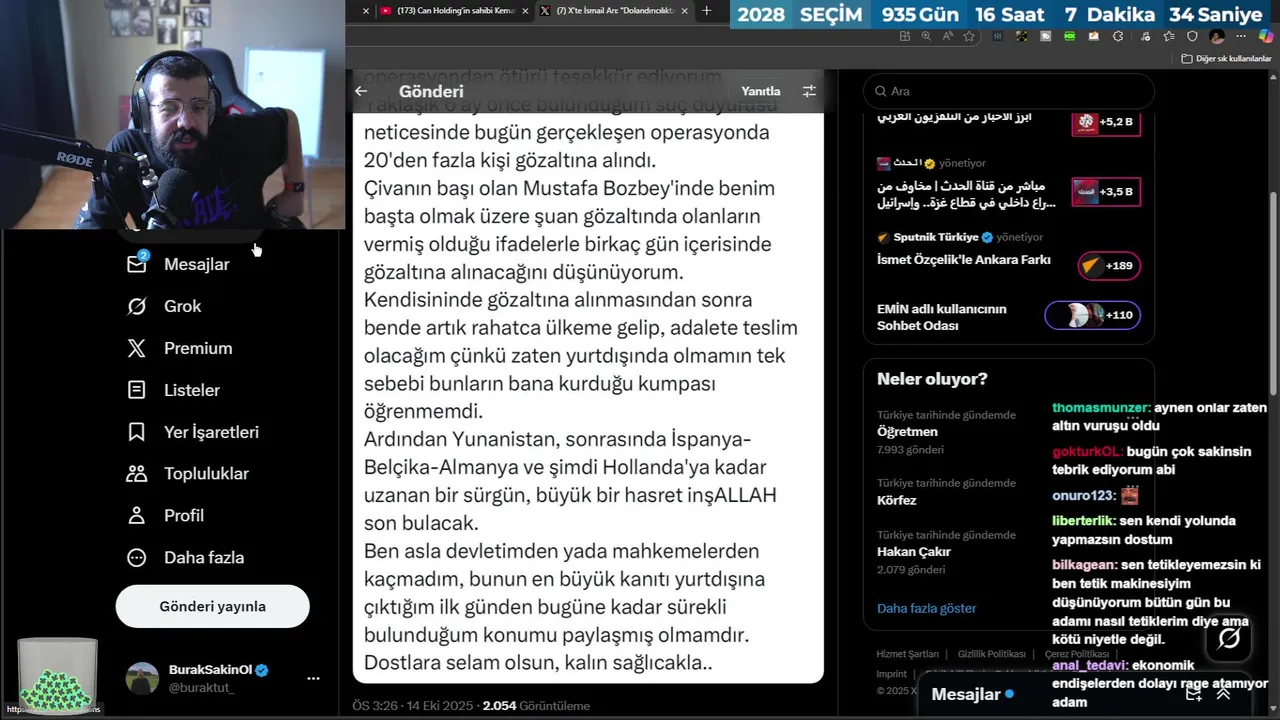1280x720 pixels.
Task: Click the Ara search field
Action: 1009,91
